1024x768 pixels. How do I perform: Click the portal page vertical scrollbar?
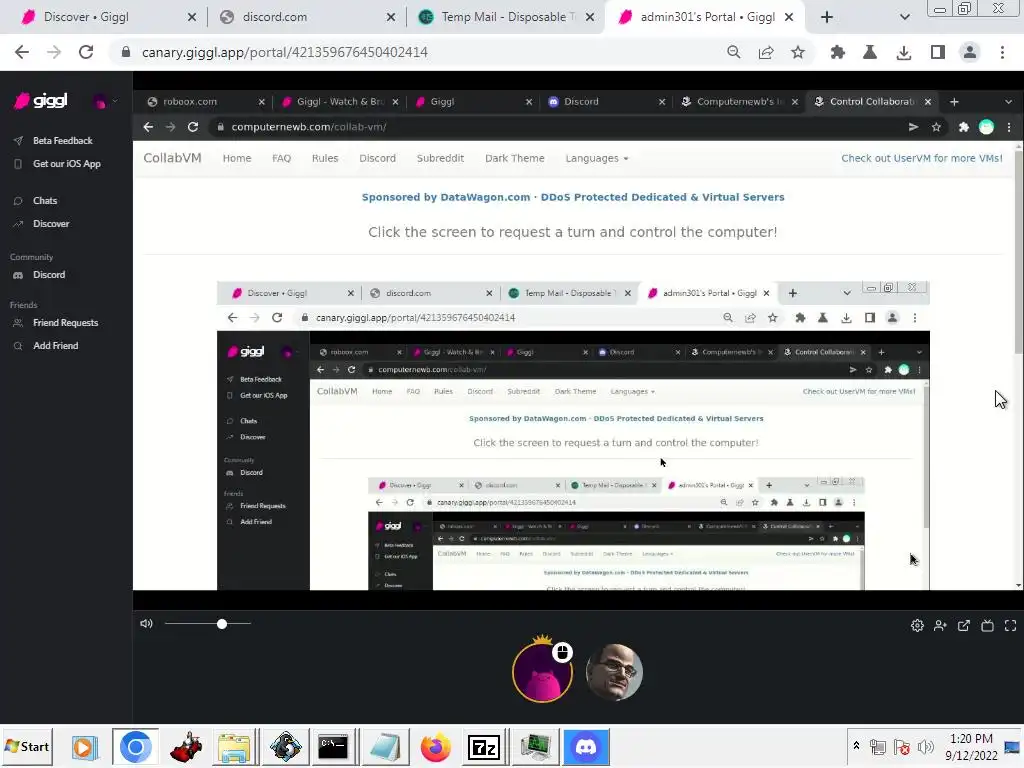[1018, 255]
